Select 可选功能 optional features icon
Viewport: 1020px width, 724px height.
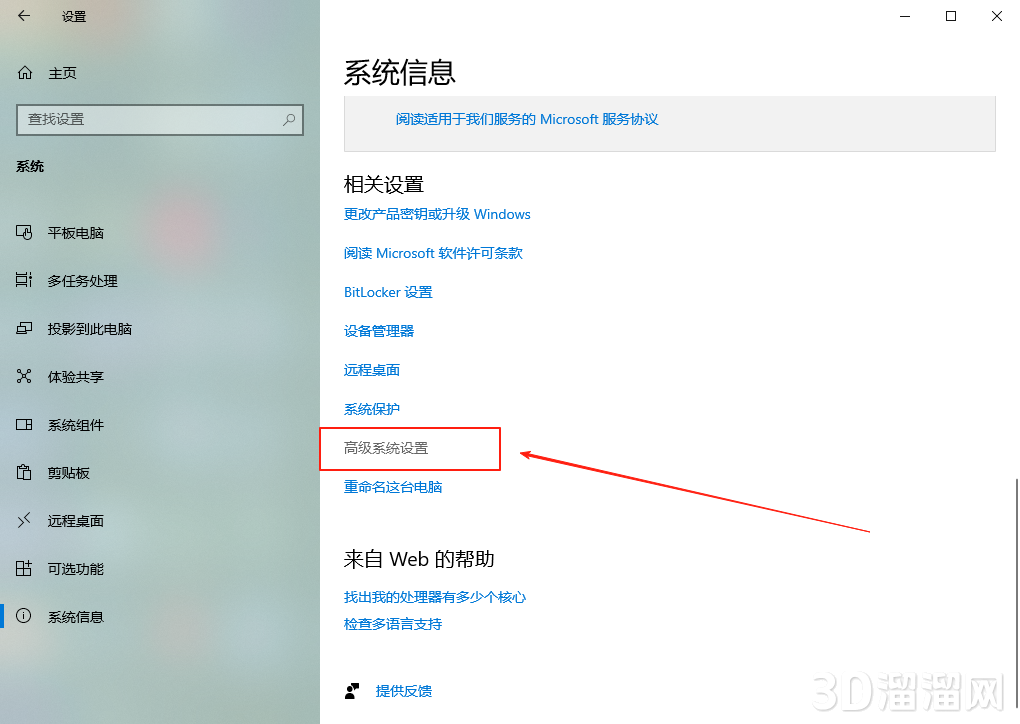point(24,569)
